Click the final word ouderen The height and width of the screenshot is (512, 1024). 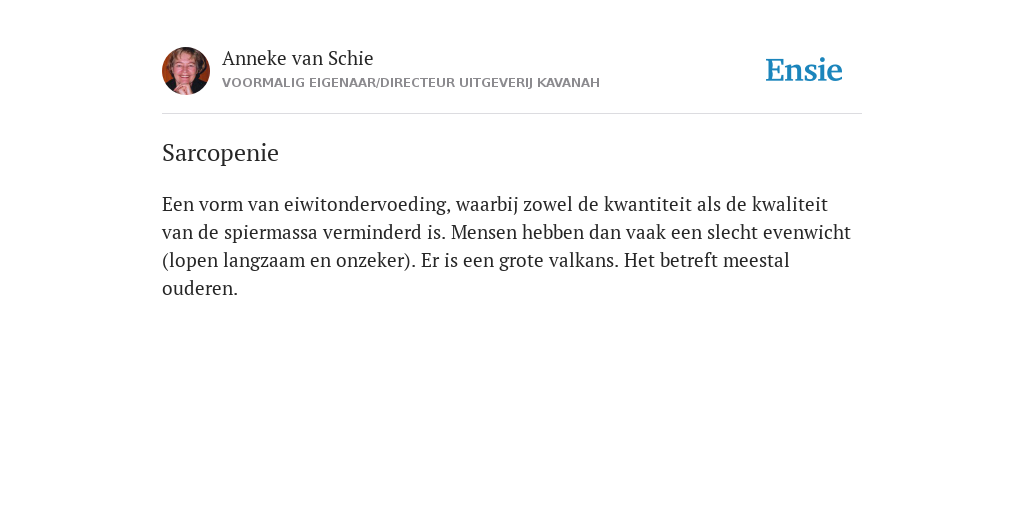[x=200, y=289]
